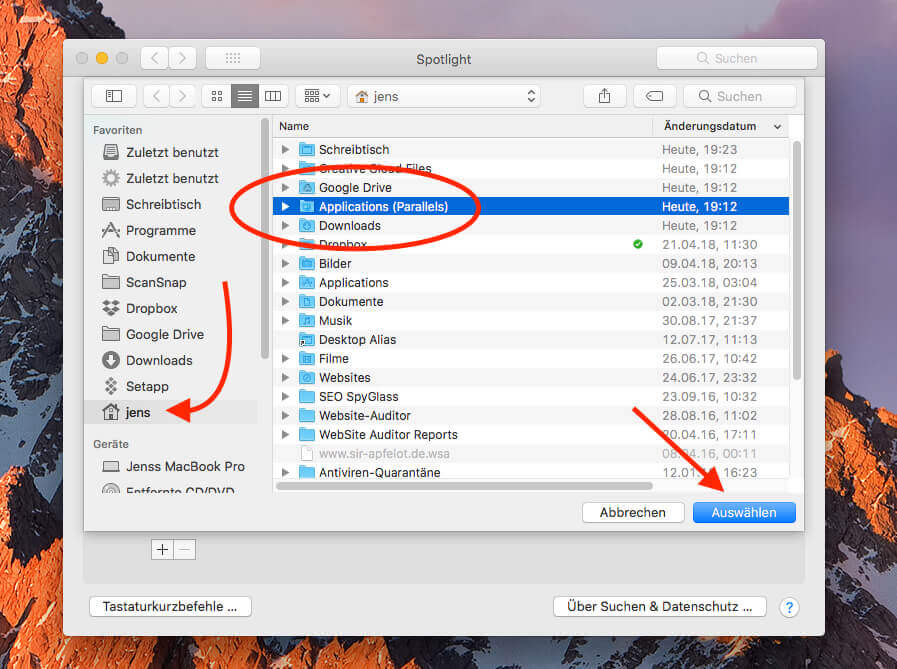Show all preferences with the grid button
Viewport: 897px width, 669px height.
pos(233,58)
